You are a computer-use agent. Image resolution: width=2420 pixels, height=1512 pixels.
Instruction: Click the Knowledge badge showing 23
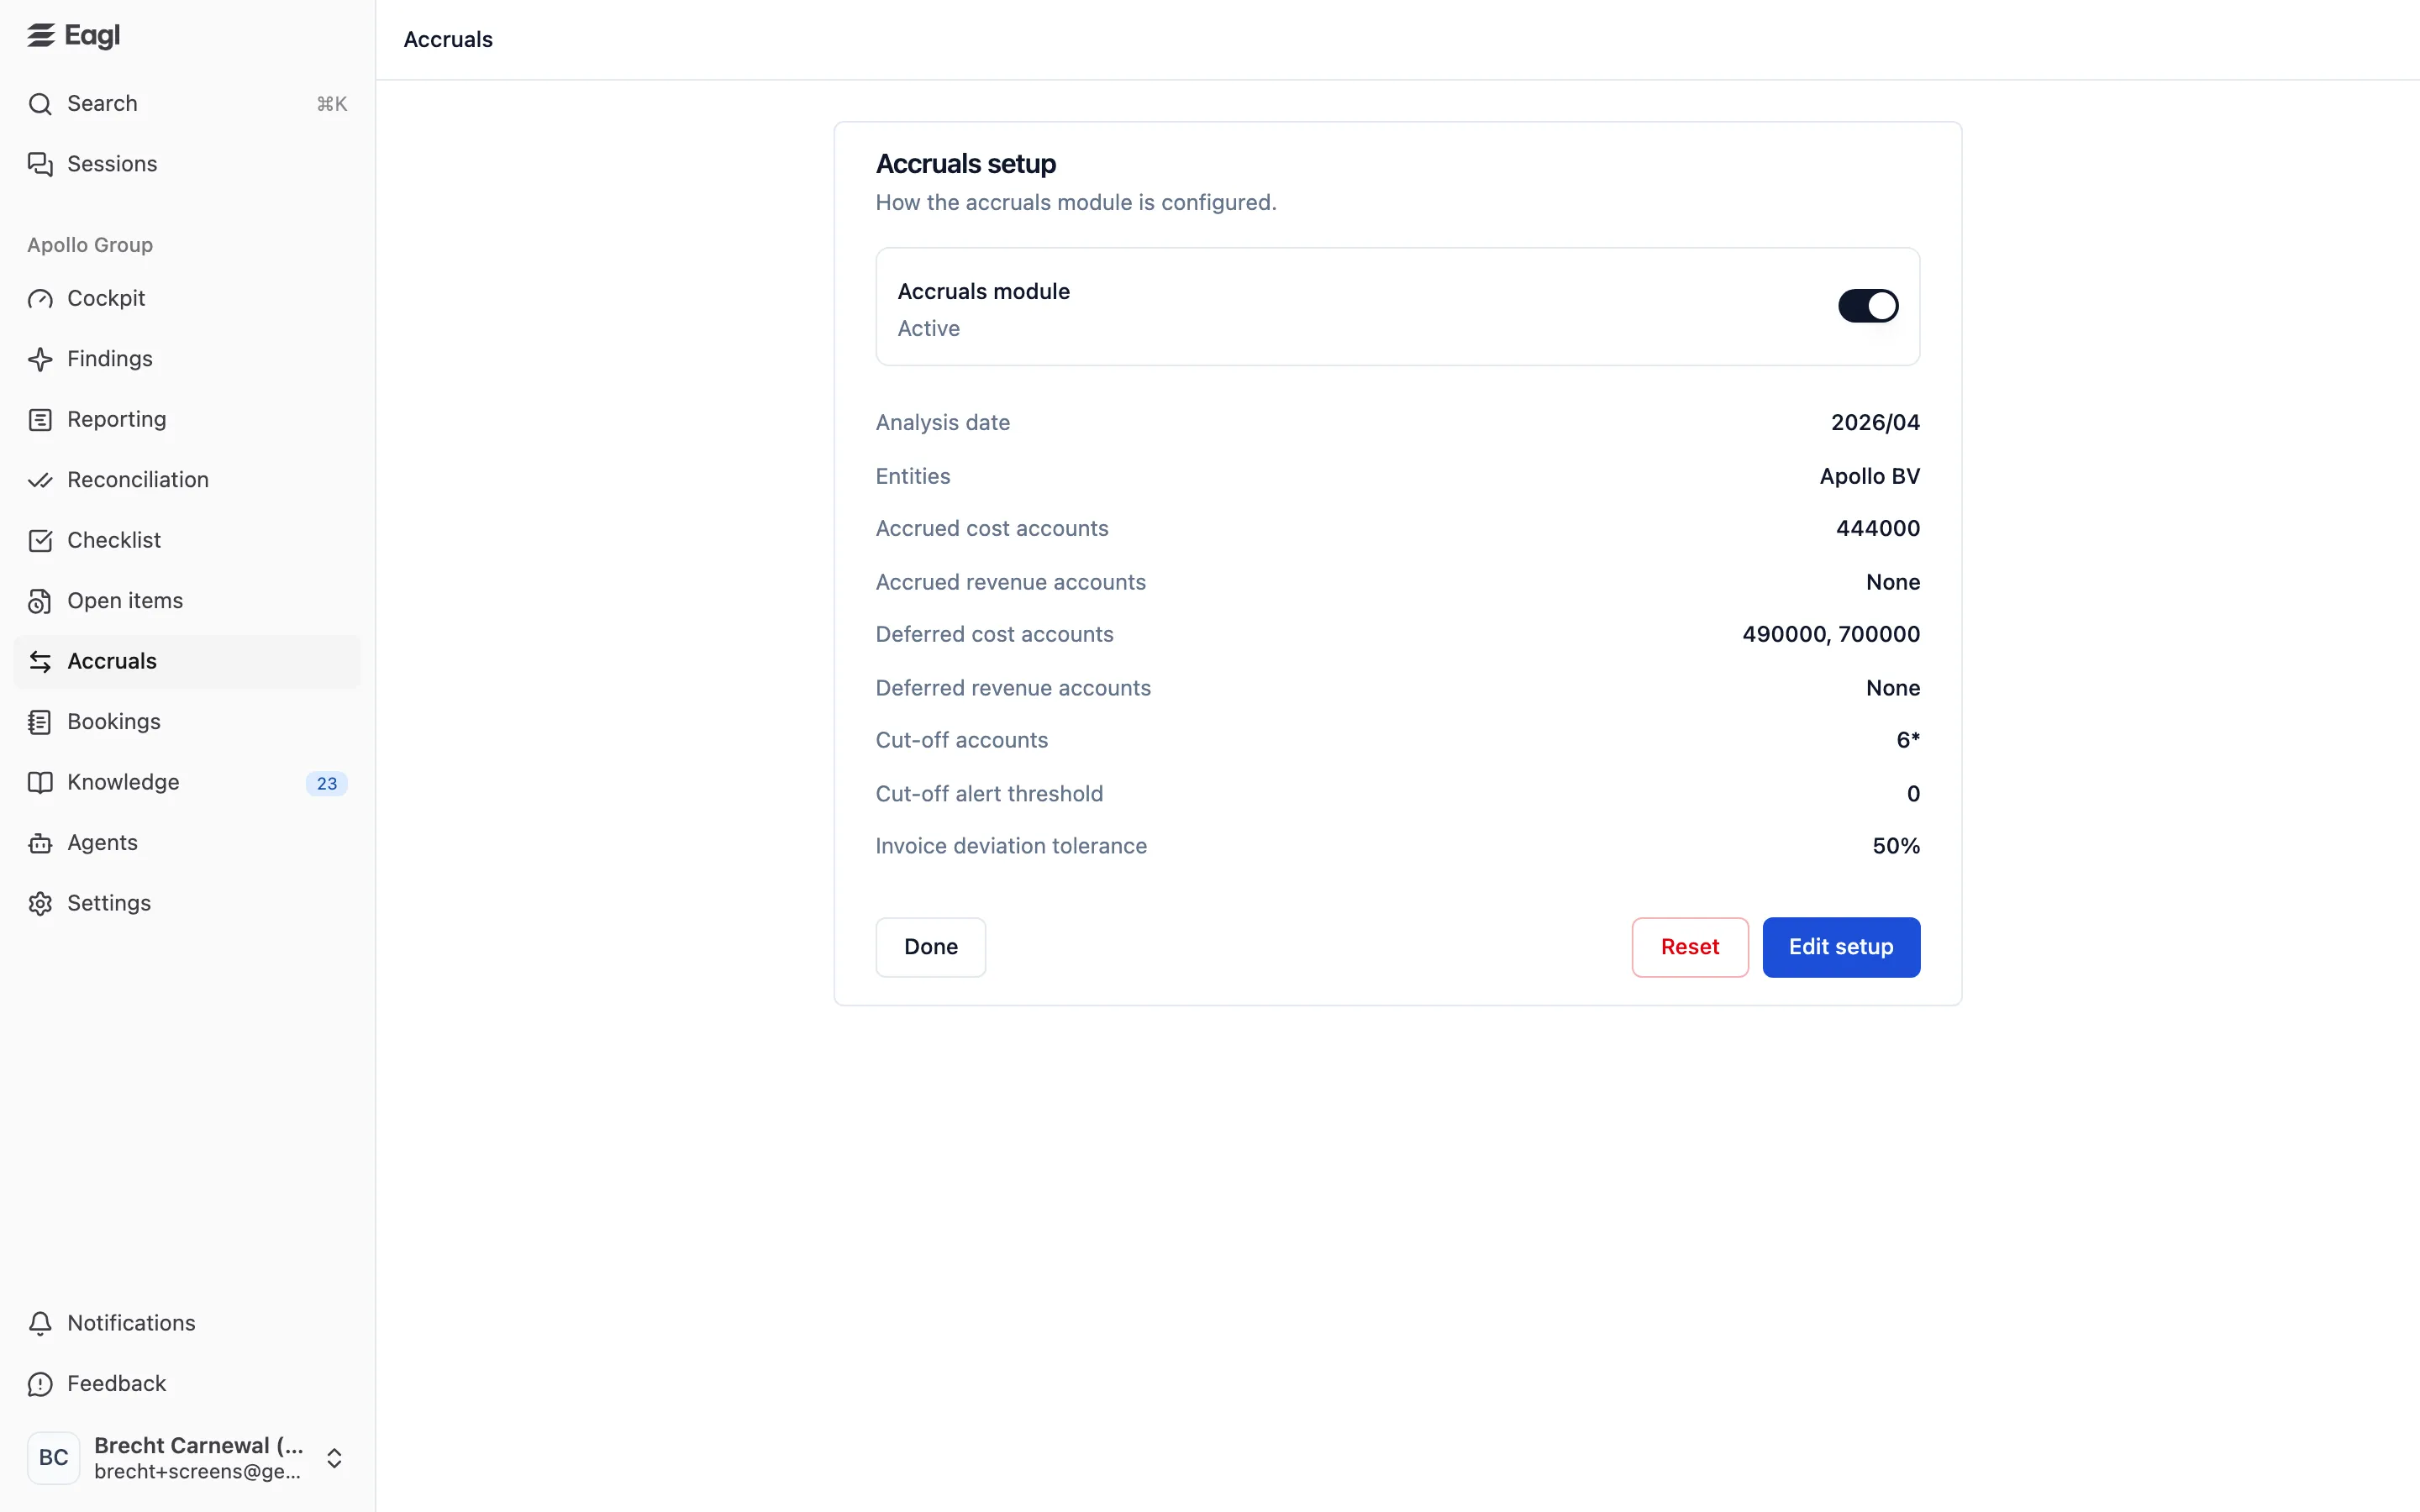click(x=327, y=784)
